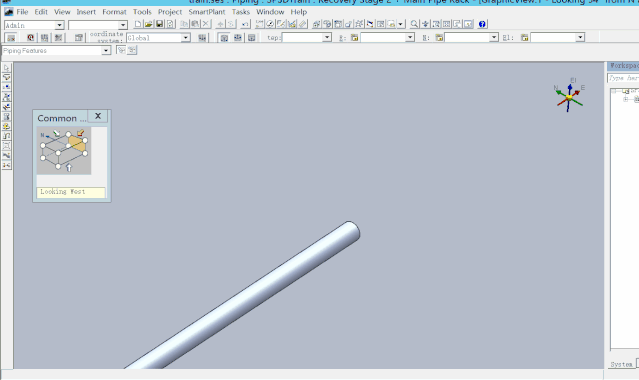This screenshot has width=639, height=380.
Task: Open the View menu
Action: [x=62, y=12]
